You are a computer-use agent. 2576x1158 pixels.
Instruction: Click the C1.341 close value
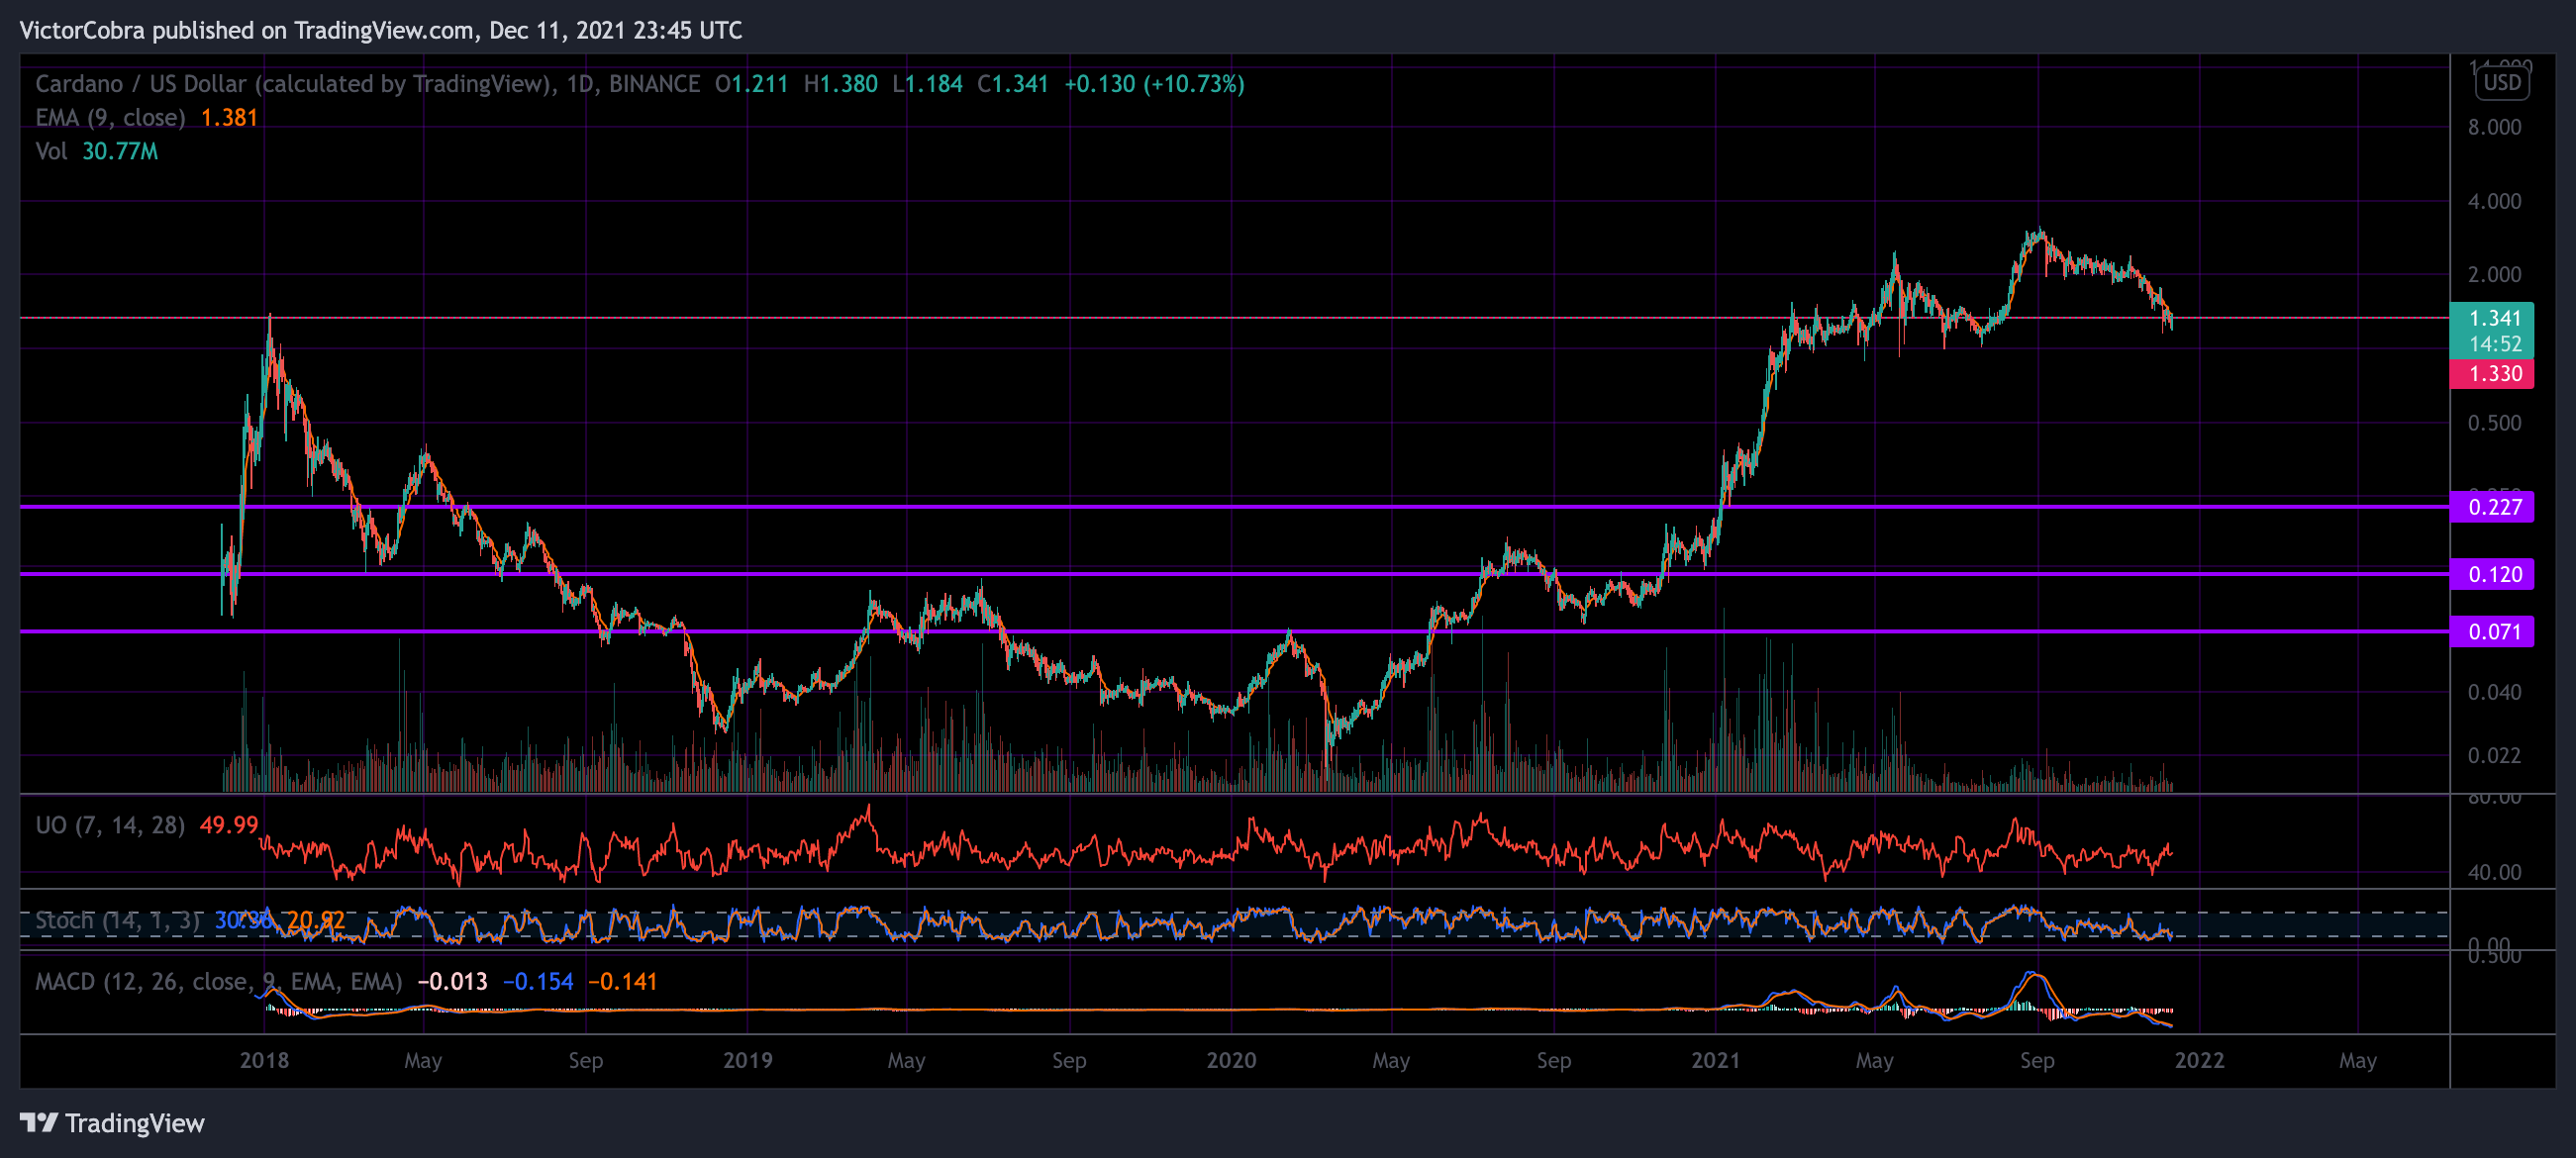(1012, 83)
